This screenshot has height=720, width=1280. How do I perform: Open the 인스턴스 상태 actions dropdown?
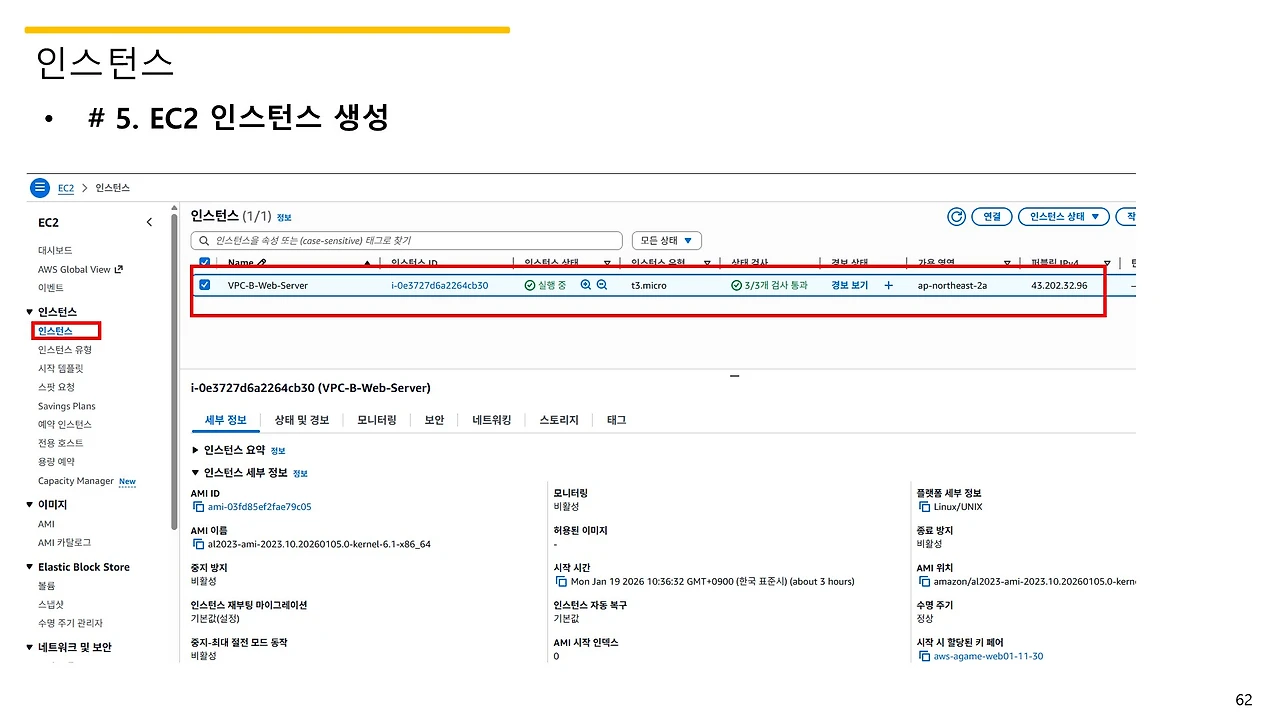pos(1064,216)
